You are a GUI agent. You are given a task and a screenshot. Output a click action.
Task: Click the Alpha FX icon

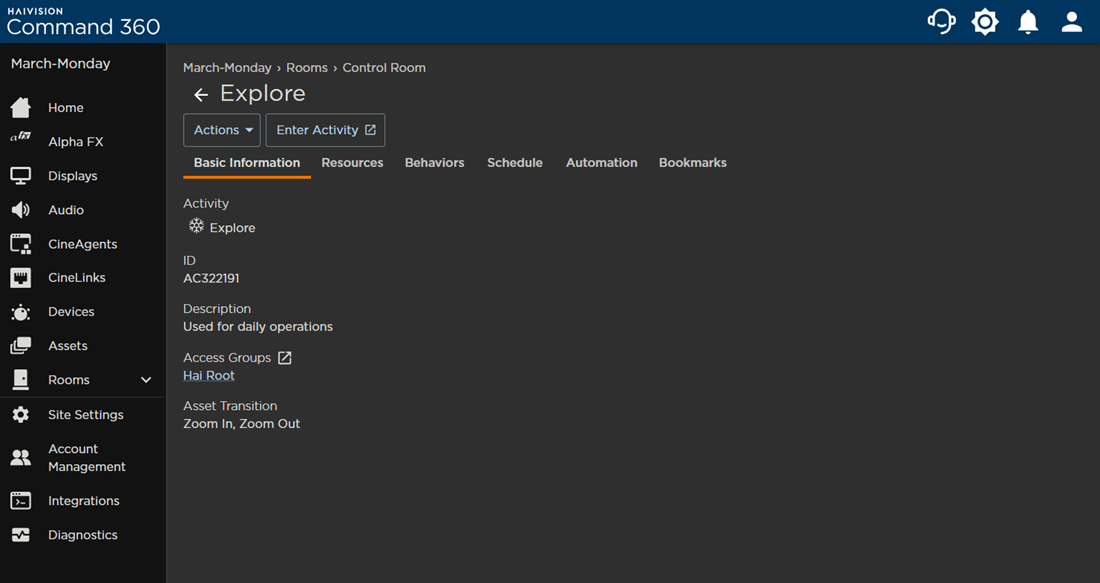tap(20, 138)
